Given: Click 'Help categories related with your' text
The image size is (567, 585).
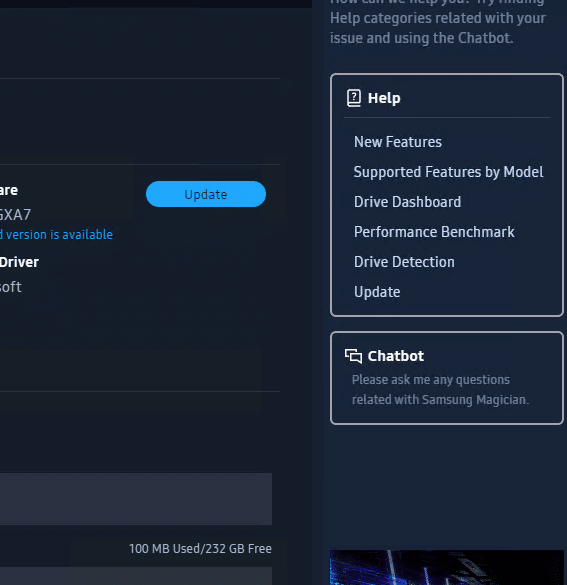Looking at the screenshot, I should point(438,18).
